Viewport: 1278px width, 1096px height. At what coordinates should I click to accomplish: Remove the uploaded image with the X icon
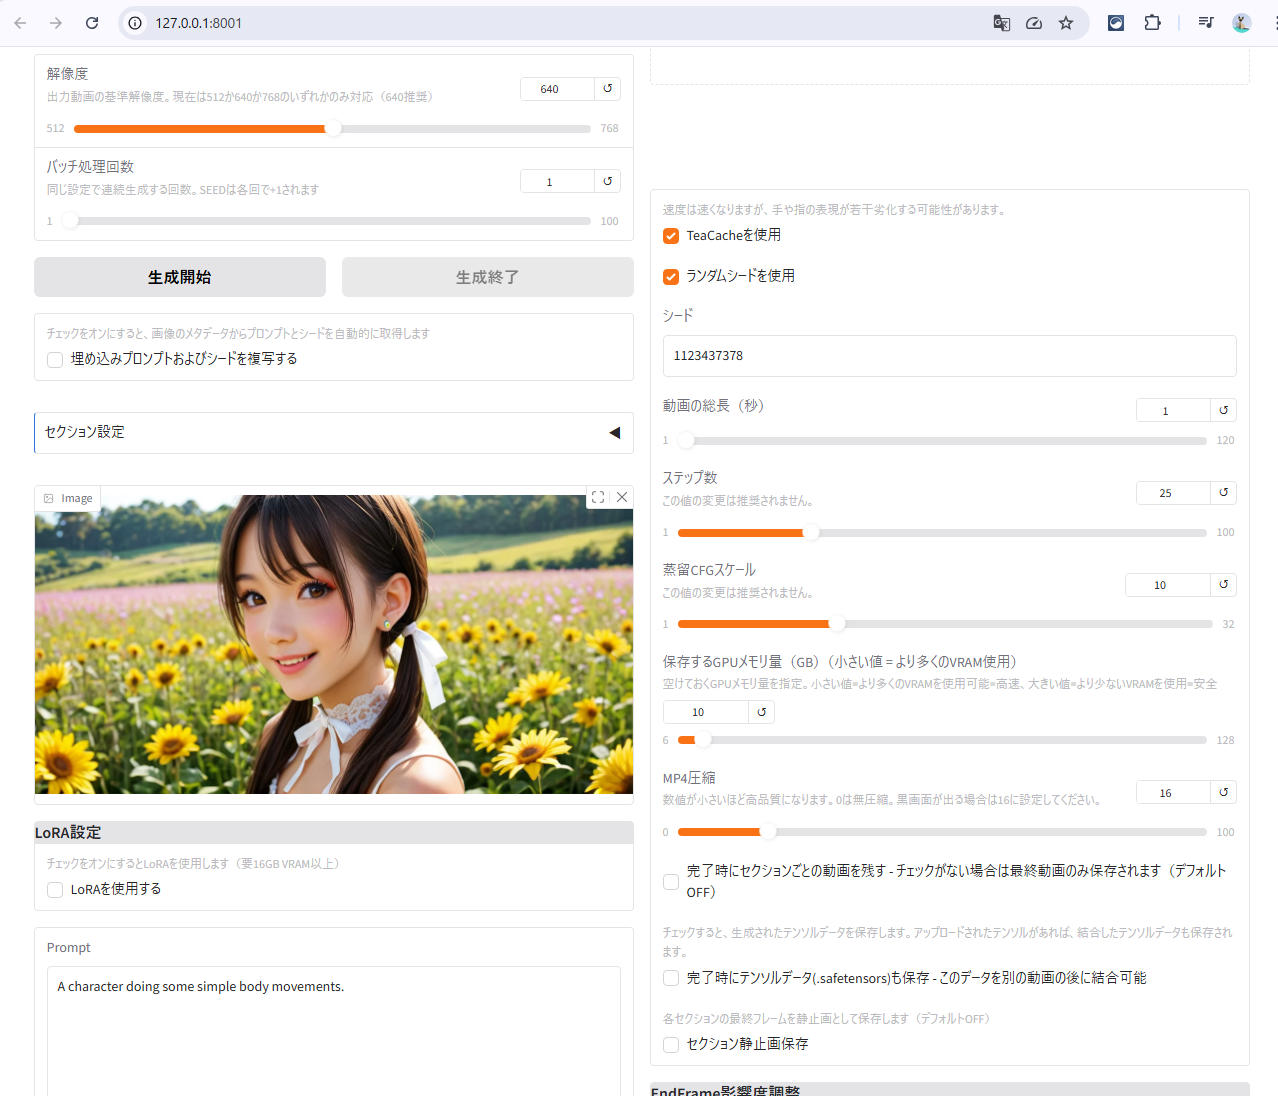click(x=622, y=497)
